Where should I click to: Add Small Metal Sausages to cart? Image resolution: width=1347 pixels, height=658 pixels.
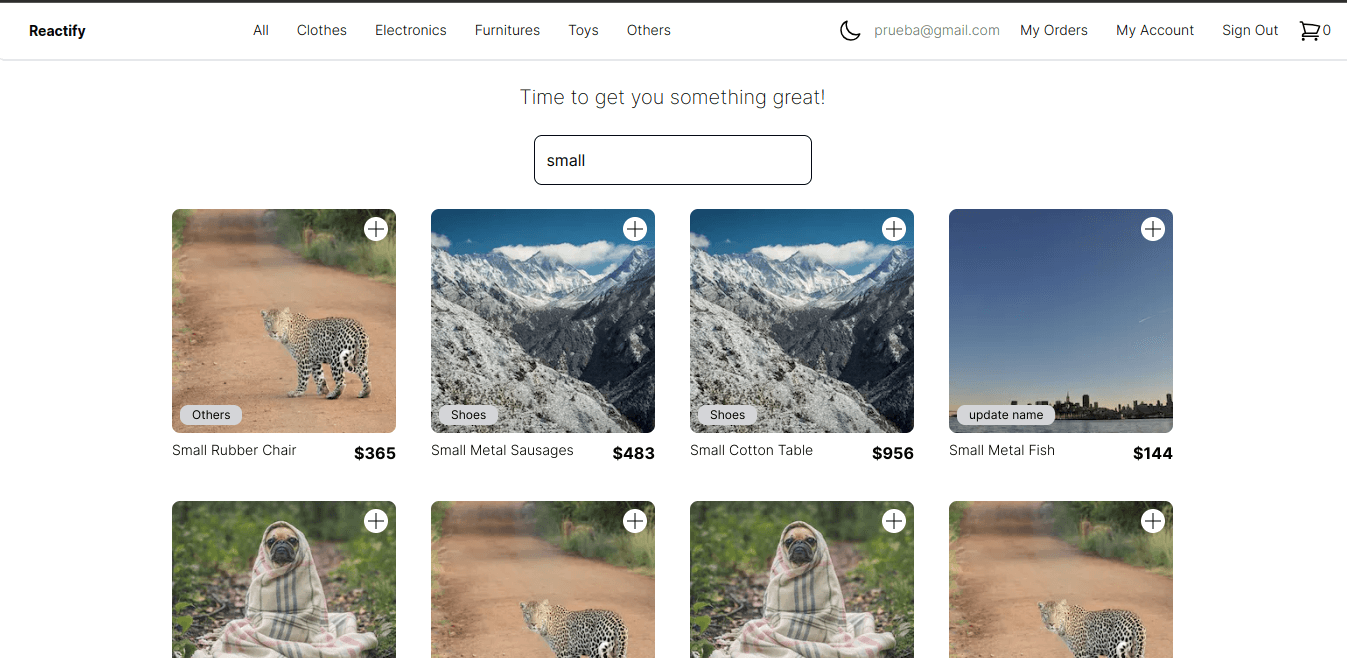[x=634, y=229]
